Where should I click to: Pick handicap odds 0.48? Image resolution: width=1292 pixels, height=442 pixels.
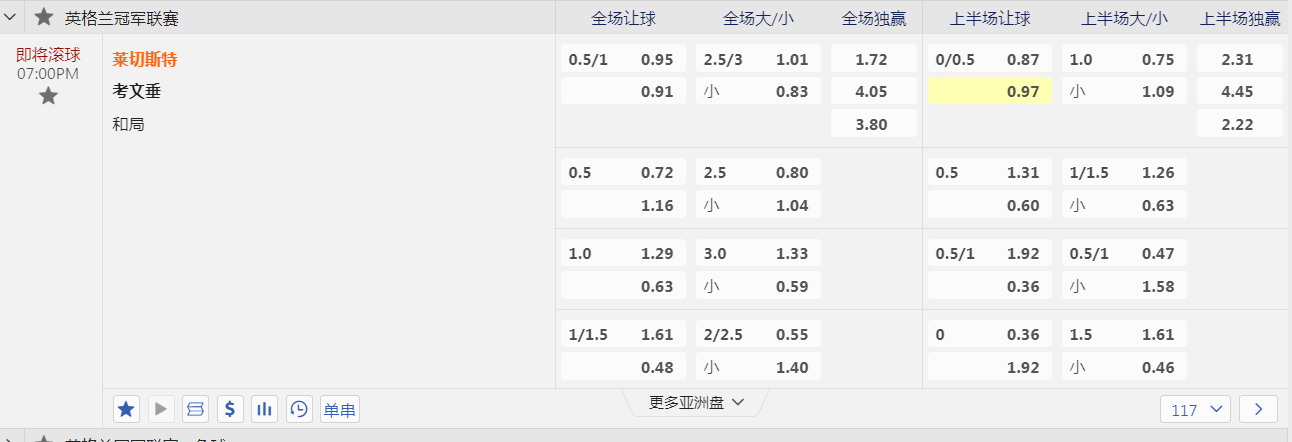[x=623, y=366]
